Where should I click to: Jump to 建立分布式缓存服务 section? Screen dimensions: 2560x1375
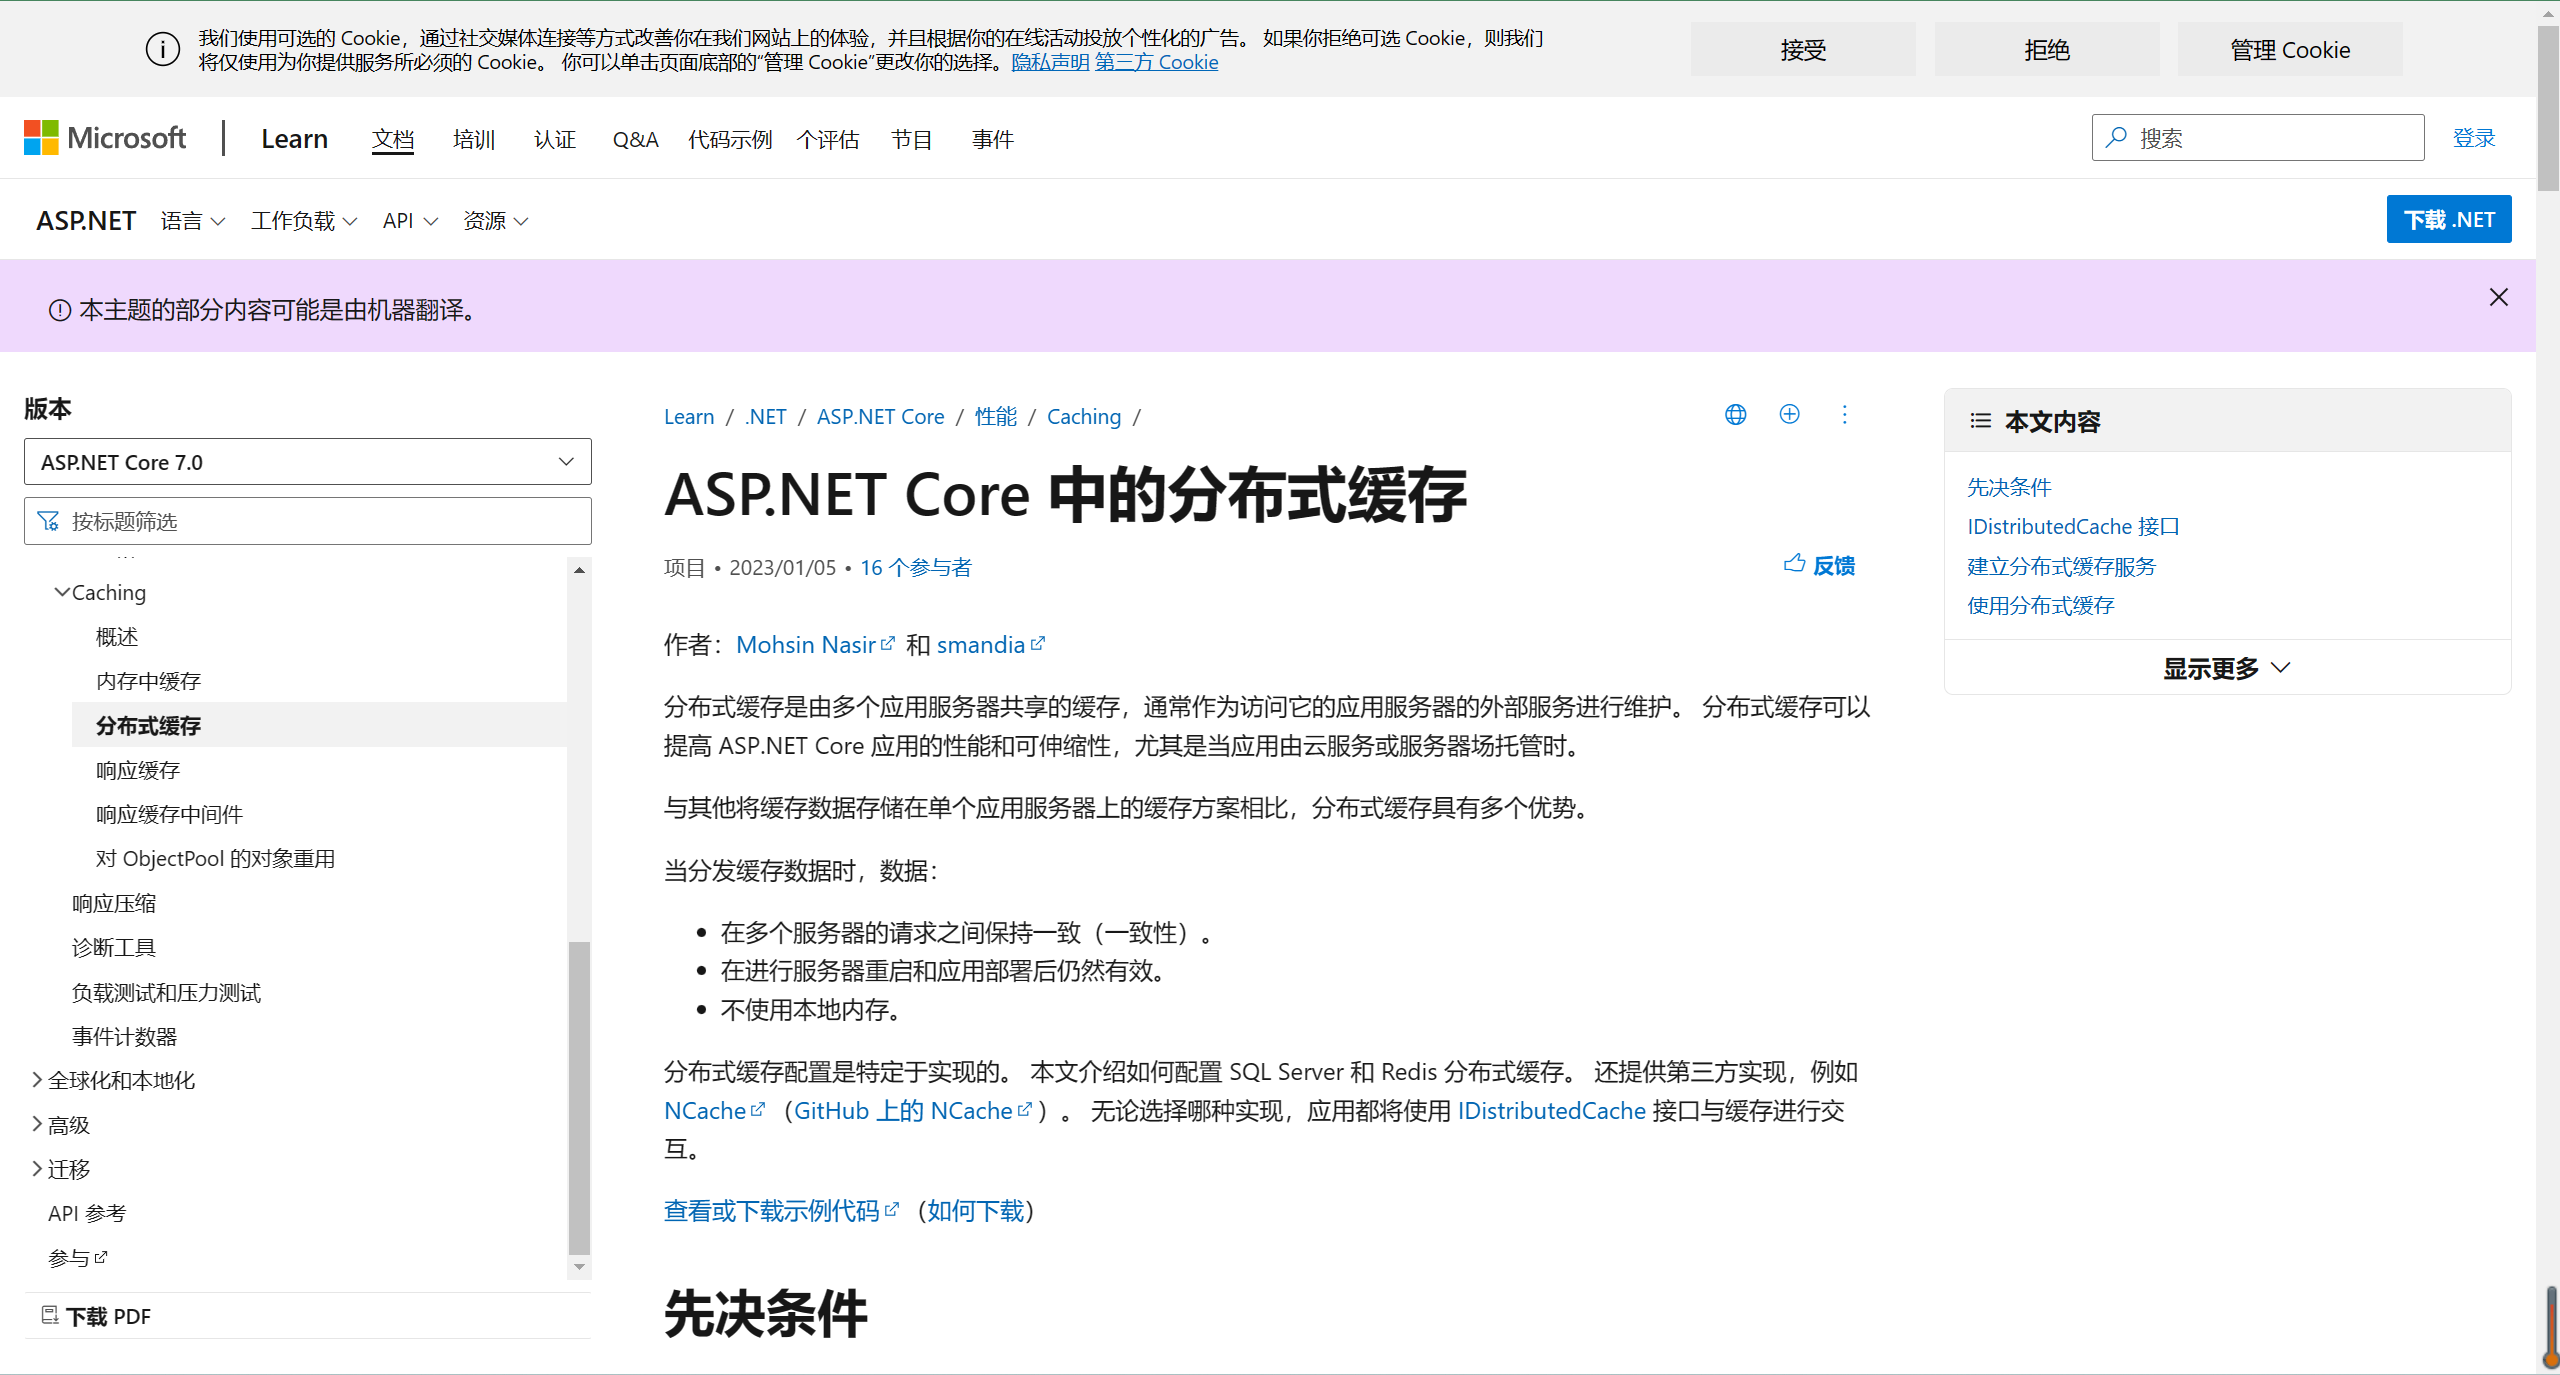[2061, 566]
